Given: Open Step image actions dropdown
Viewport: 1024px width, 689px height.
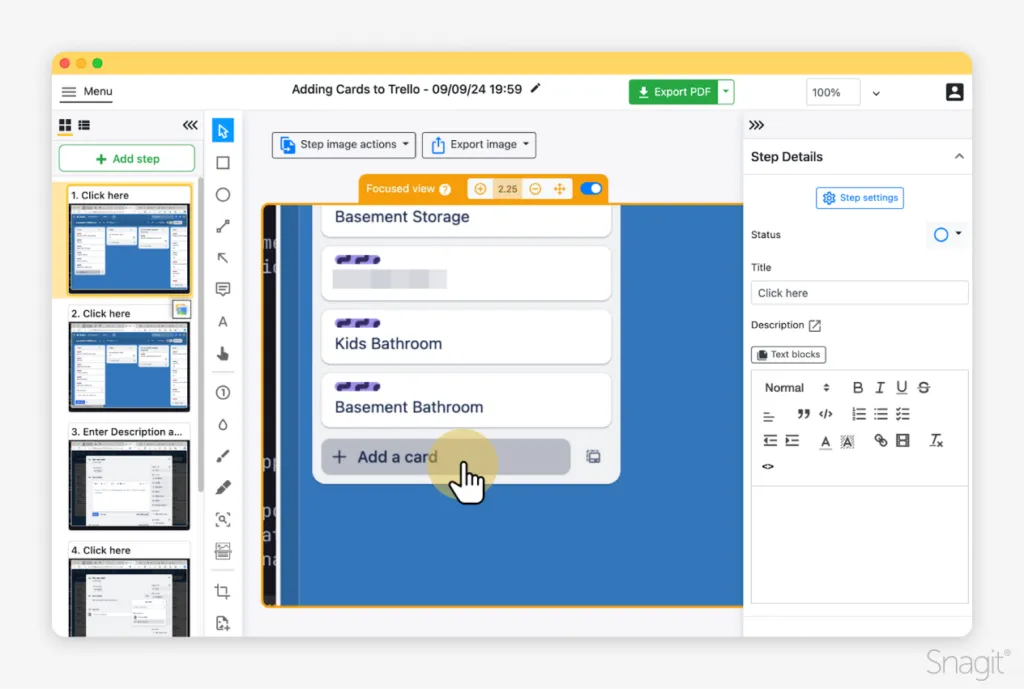Looking at the screenshot, I should pyautogui.click(x=344, y=144).
